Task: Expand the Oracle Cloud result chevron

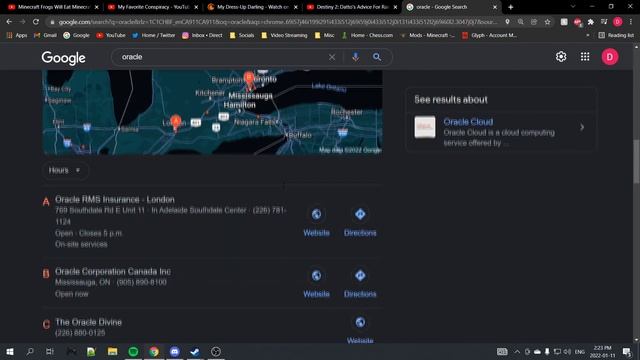Action: (x=582, y=127)
